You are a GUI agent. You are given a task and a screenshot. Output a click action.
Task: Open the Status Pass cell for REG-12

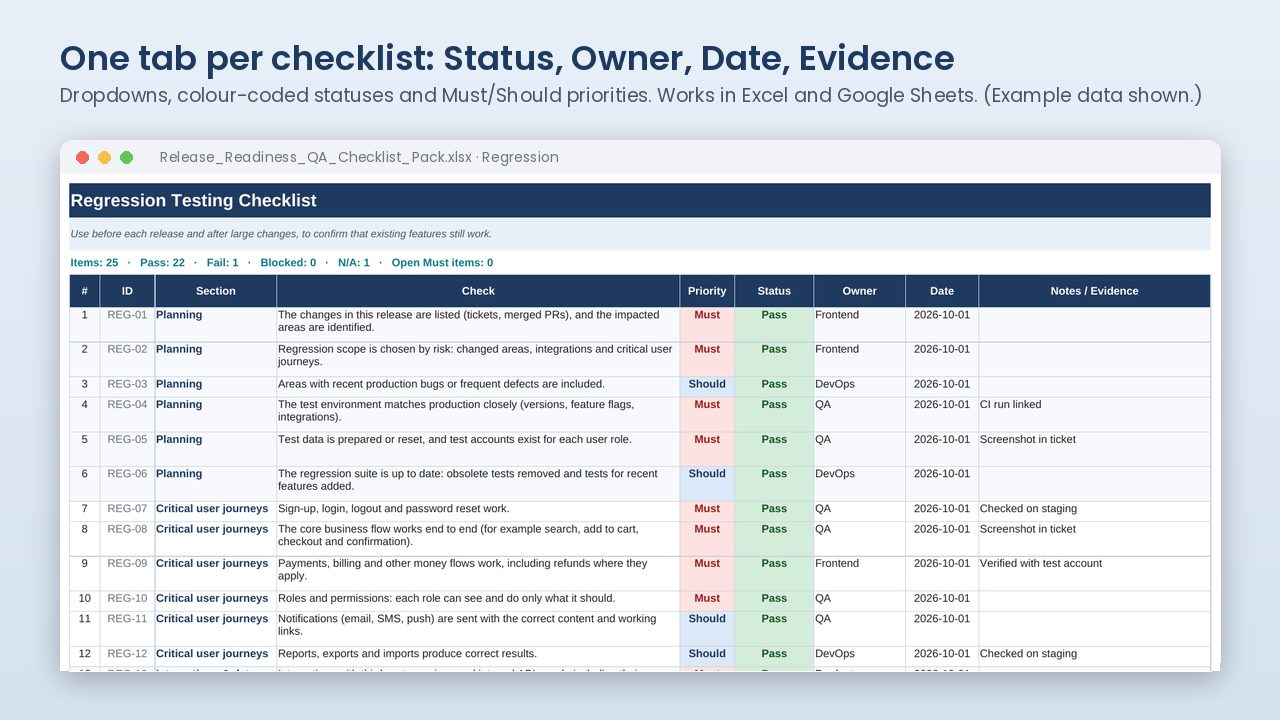click(x=774, y=654)
